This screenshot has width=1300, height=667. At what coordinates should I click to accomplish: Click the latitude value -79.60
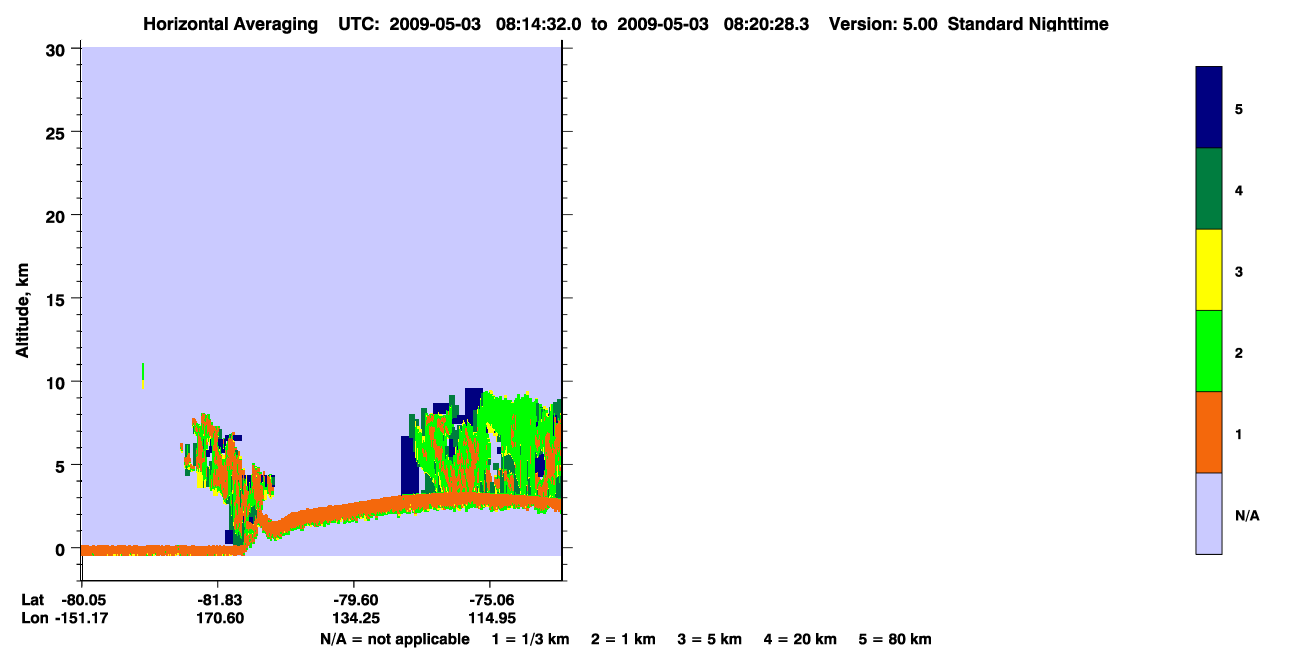tap(354, 599)
